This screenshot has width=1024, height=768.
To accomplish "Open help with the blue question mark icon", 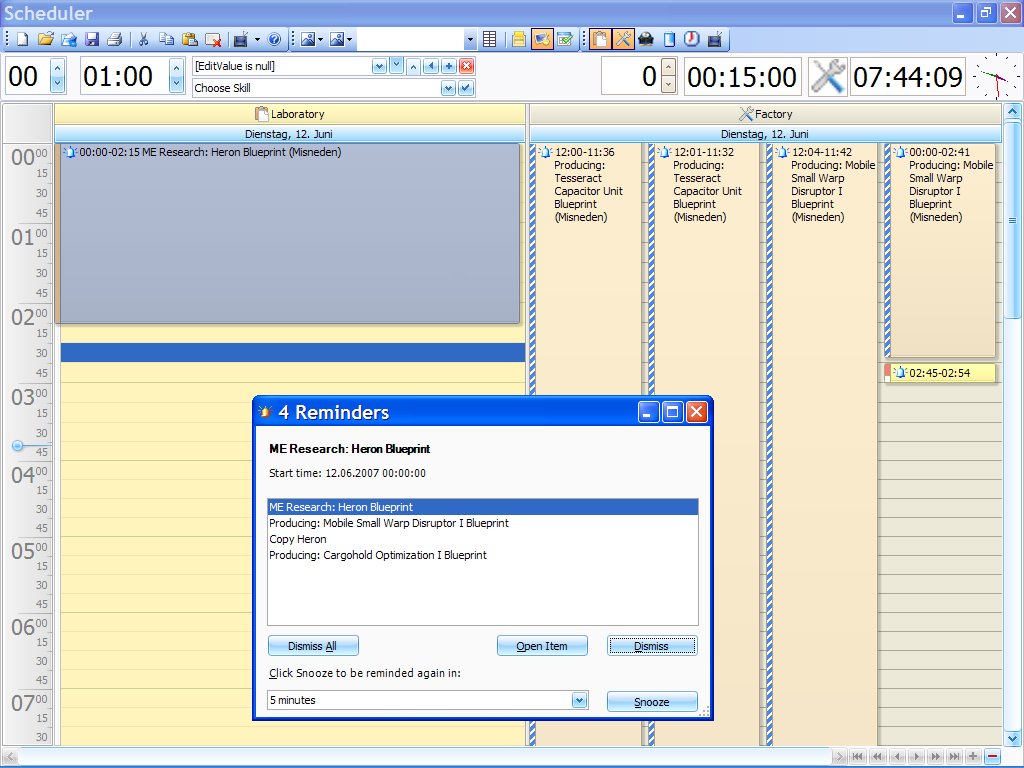I will [275, 40].
